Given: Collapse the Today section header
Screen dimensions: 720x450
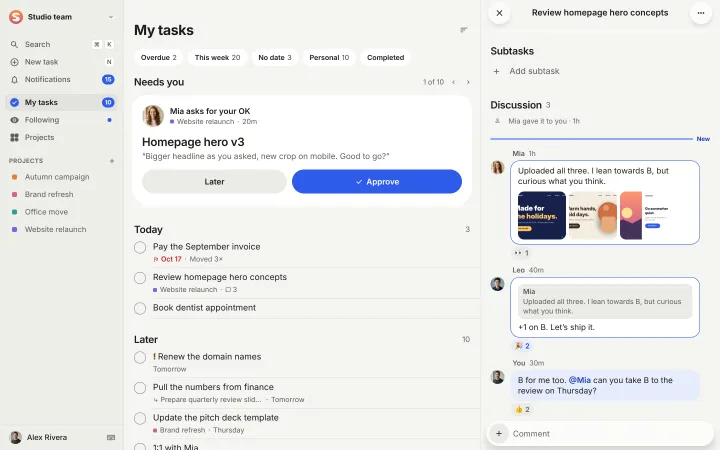Looking at the screenshot, I should click(x=148, y=230).
